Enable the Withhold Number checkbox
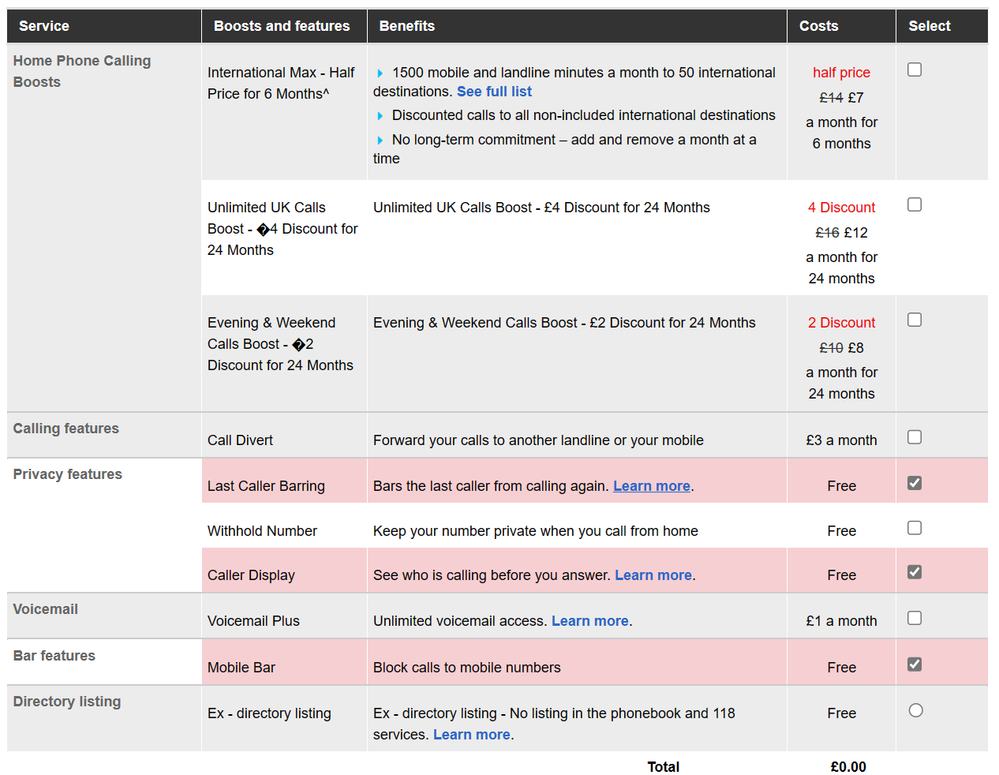 pos(914,528)
